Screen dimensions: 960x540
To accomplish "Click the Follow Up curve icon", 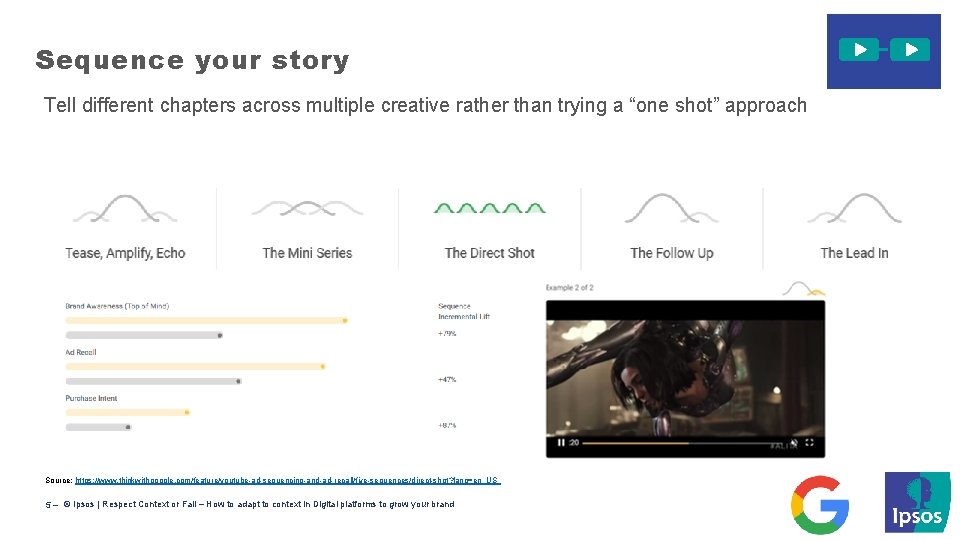I will (x=672, y=209).
